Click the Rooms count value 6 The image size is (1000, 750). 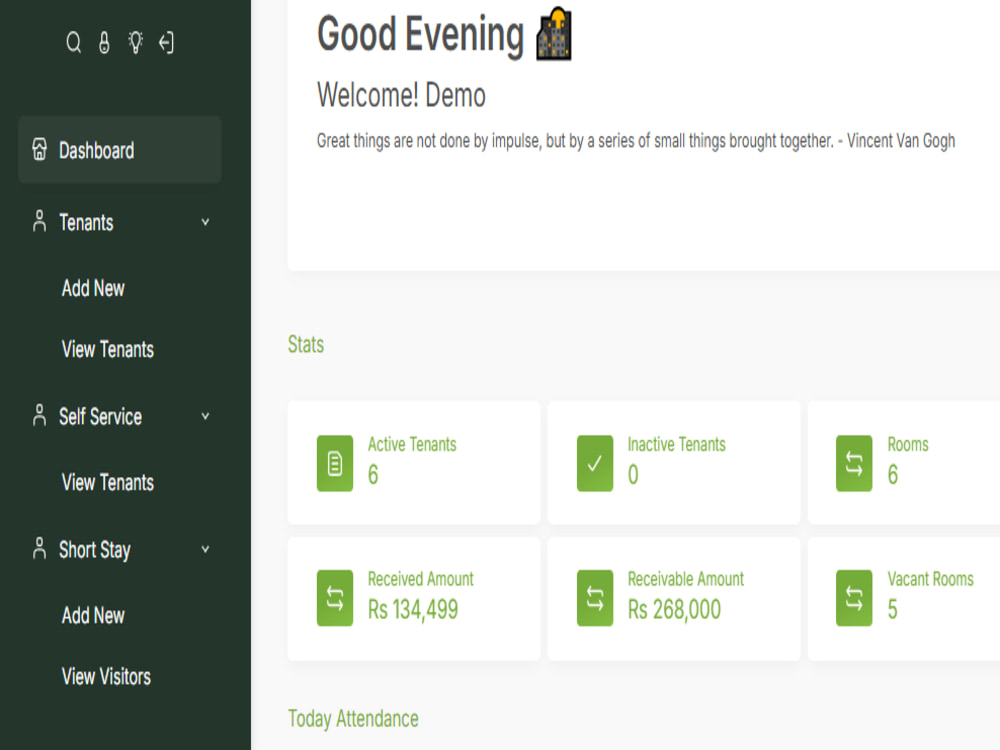coord(893,474)
